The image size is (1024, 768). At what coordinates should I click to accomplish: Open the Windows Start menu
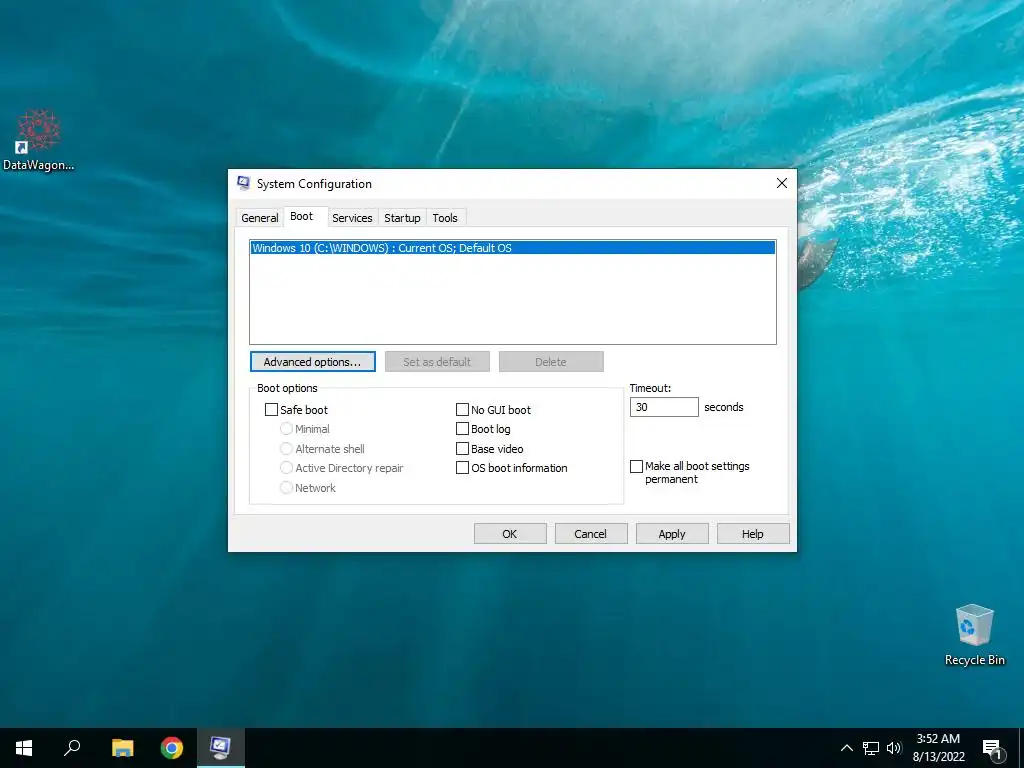tap(24, 748)
